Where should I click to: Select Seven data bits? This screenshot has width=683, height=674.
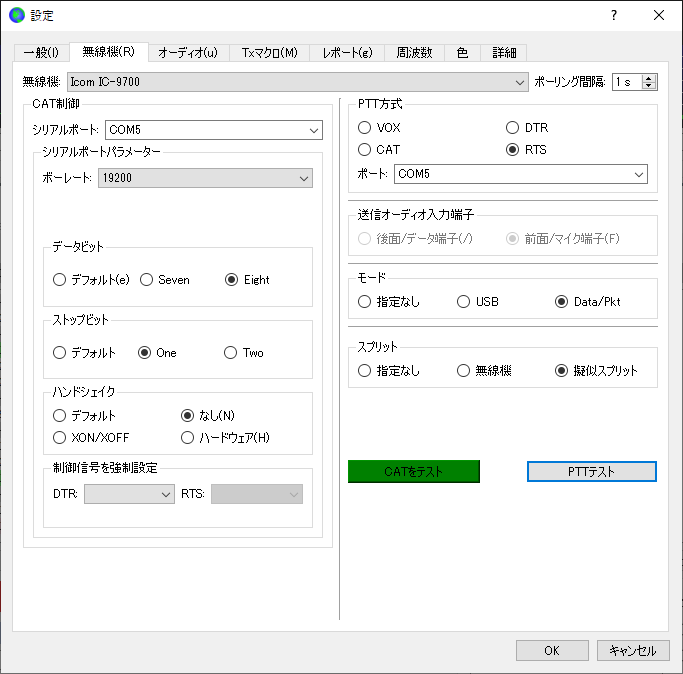(x=165, y=279)
